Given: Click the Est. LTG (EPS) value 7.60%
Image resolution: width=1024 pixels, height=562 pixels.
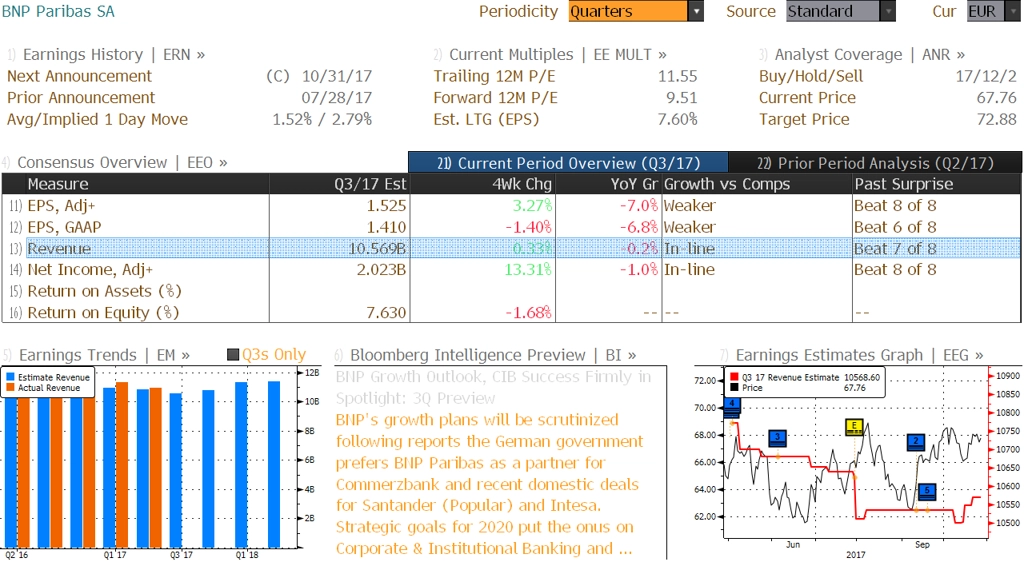Looking at the screenshot, I should [x=677, y=119].
